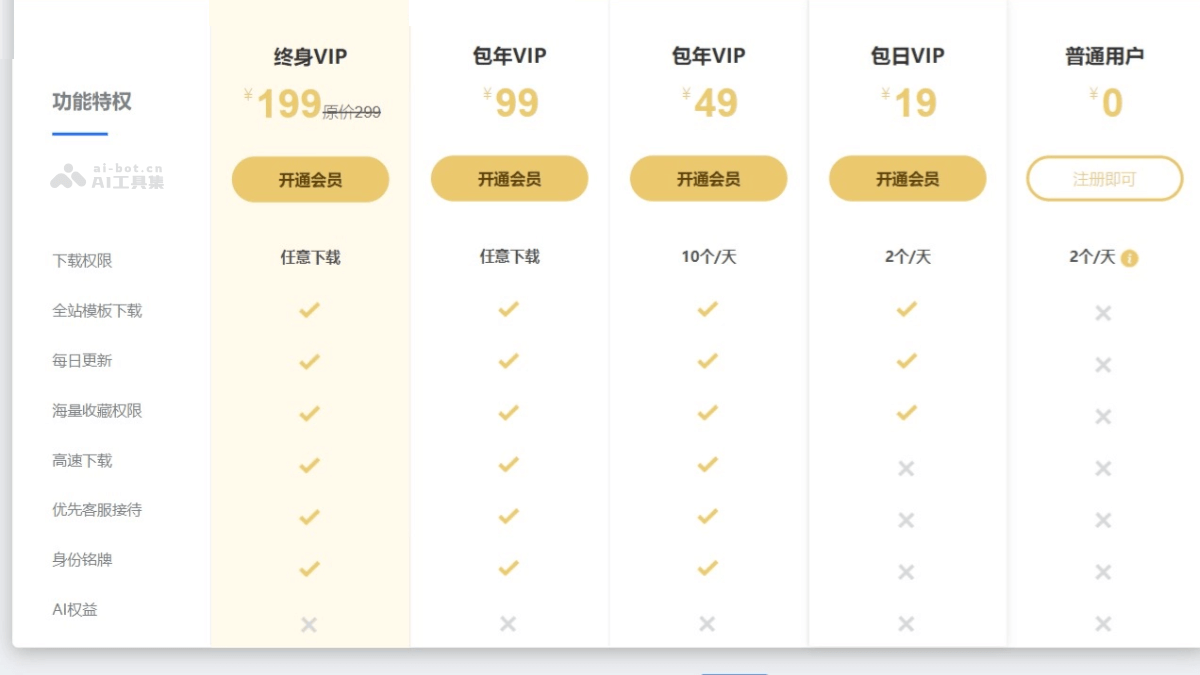
Task: Click the 终身VIP plan title
Action: [310, 56]
